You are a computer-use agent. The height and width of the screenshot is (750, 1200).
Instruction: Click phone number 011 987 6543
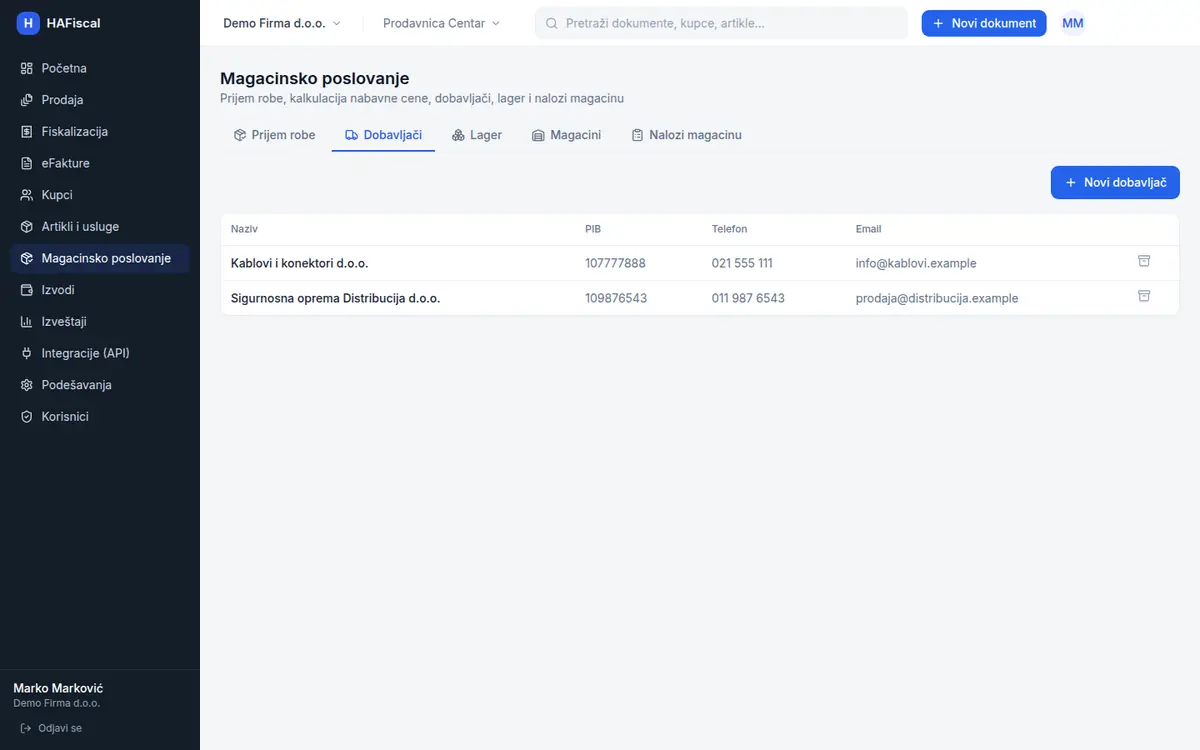tap(748, 298)
